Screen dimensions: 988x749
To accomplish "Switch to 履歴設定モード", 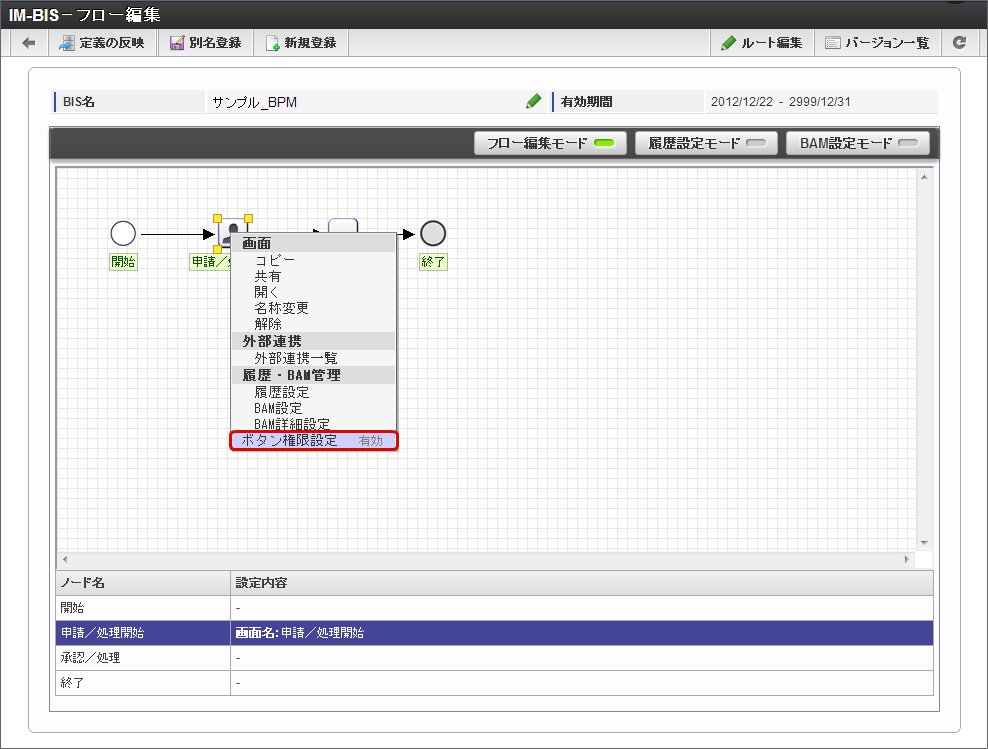I will [706, 143].
